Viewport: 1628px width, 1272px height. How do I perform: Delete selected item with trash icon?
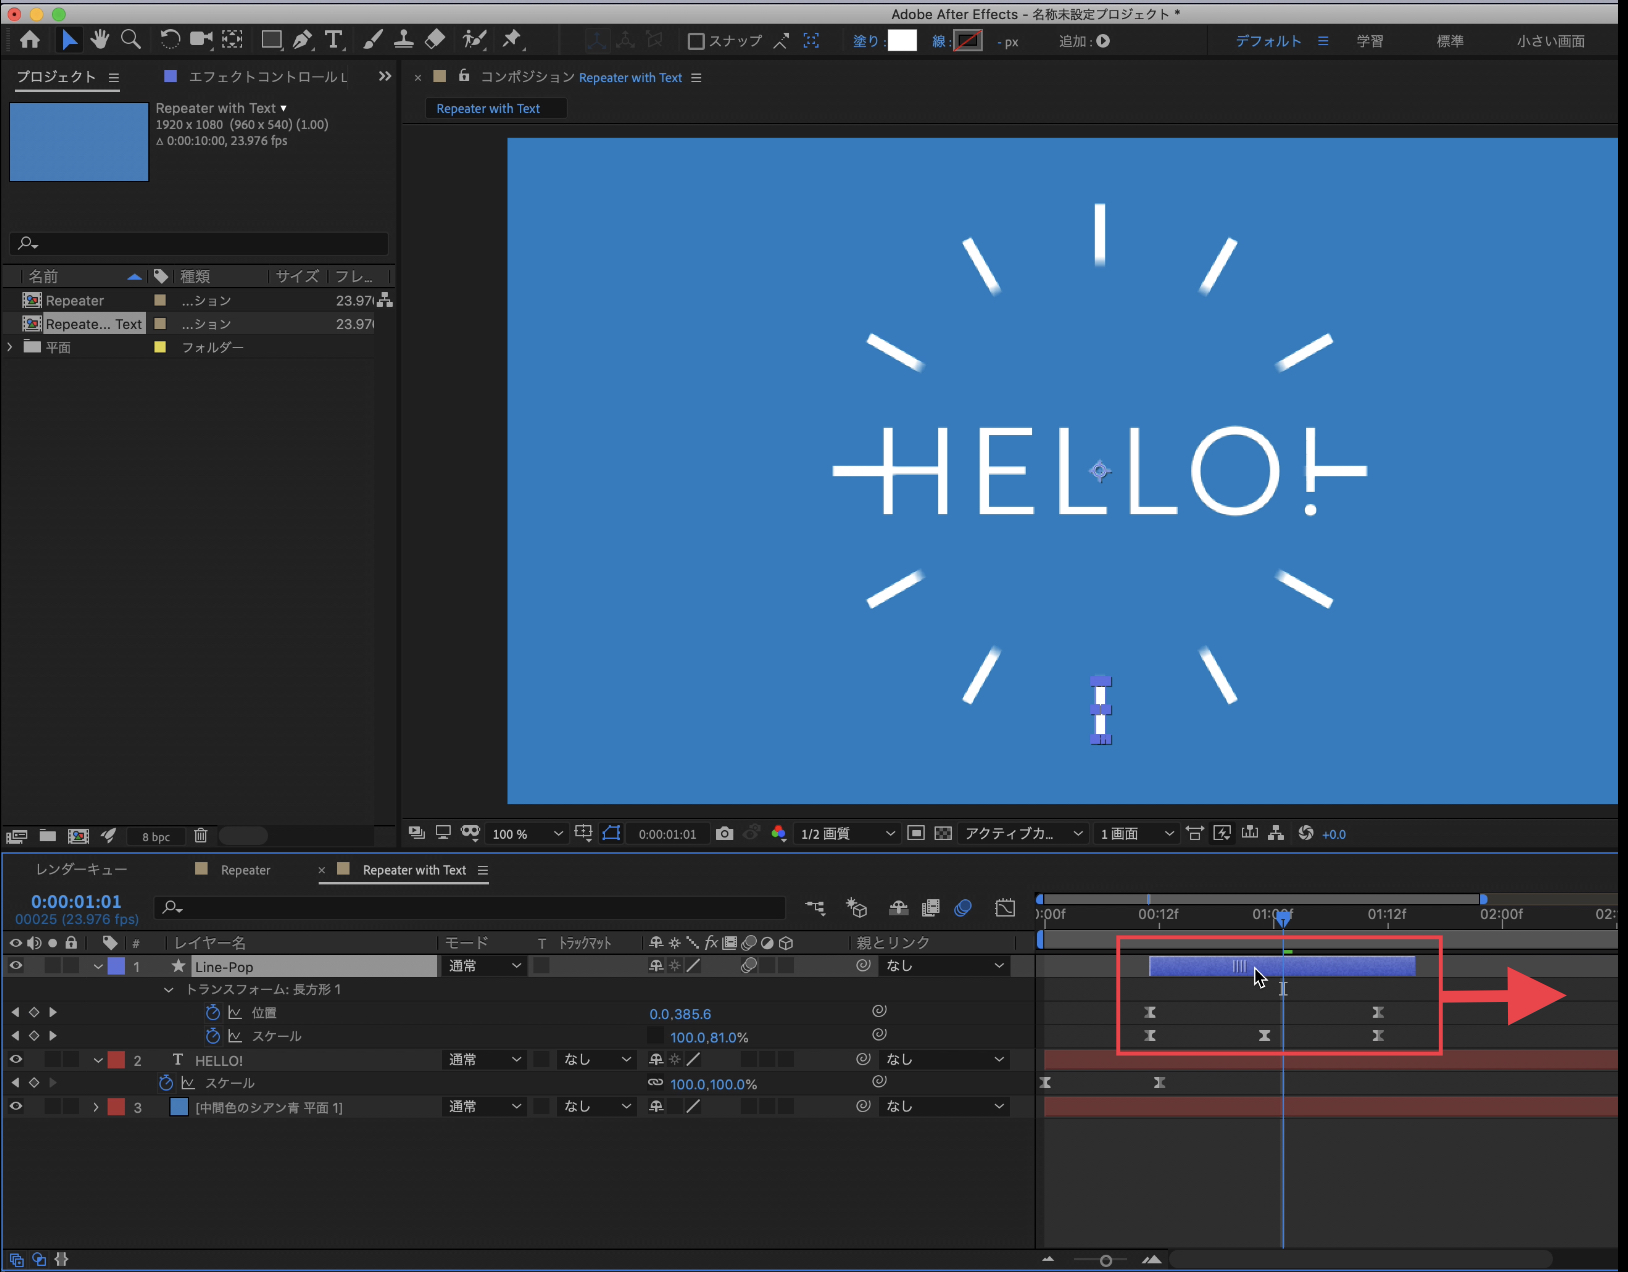click(x=200, y=836)
